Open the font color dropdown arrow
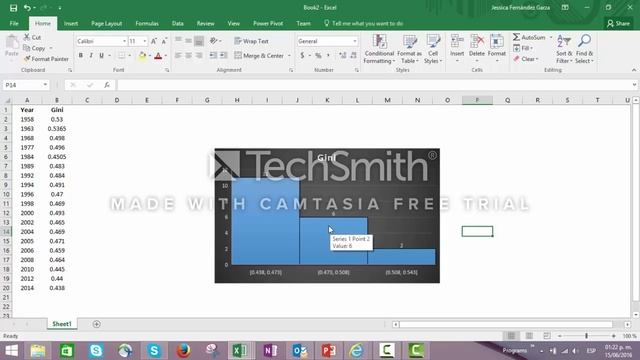 point(166,56)
